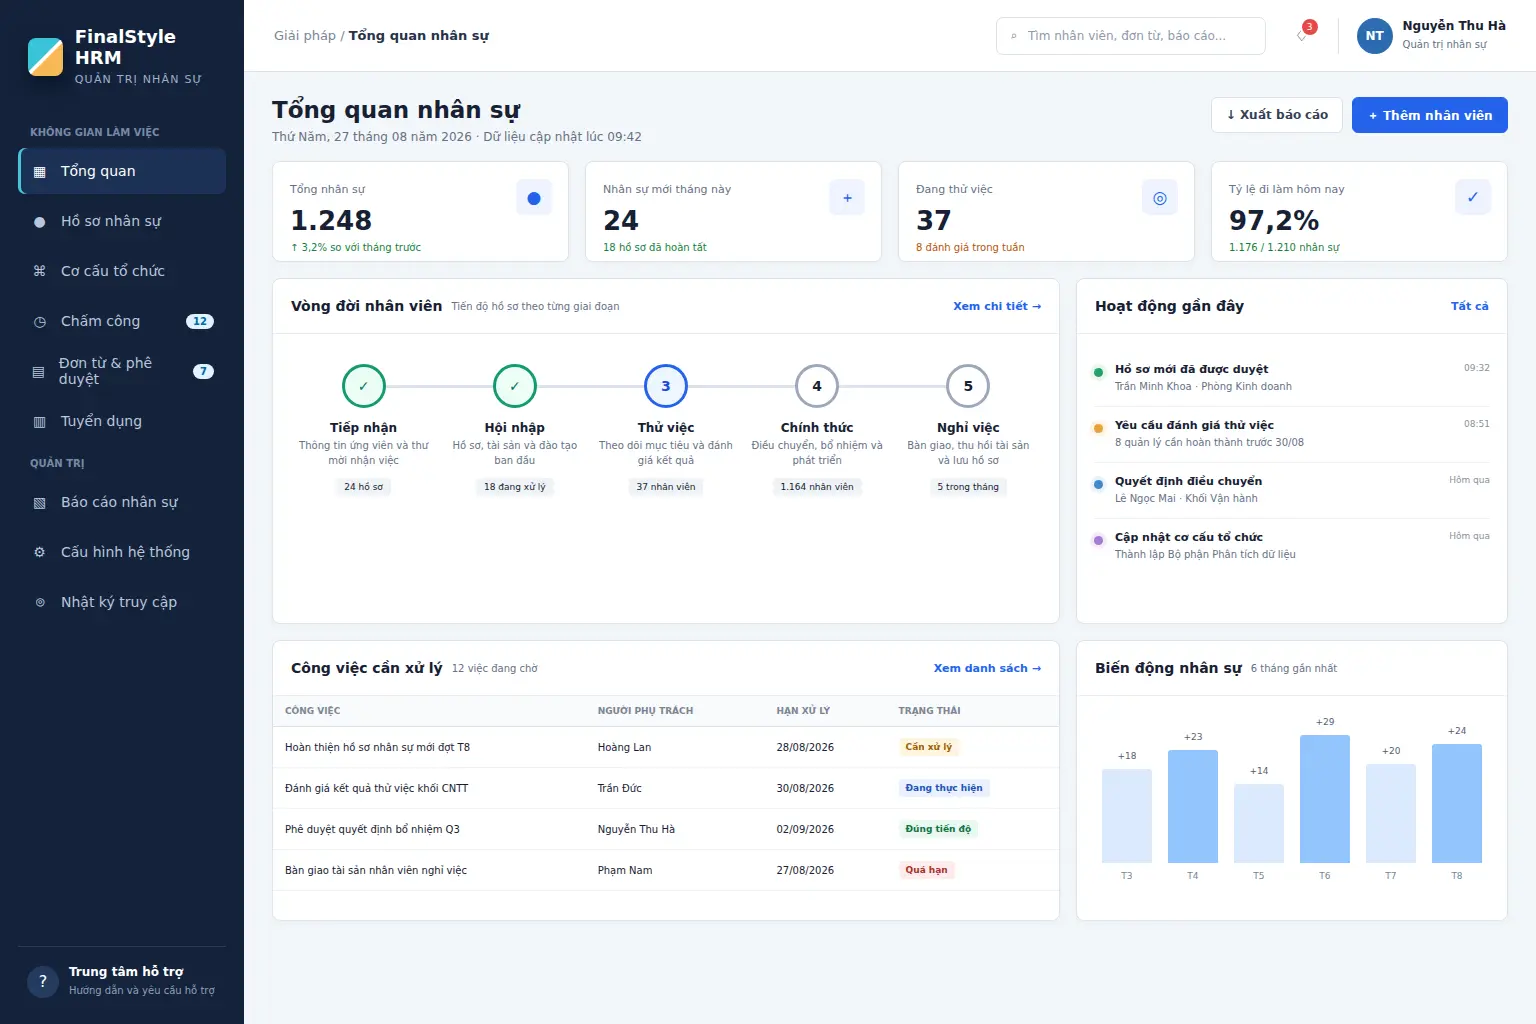Viewport: 1536px width, 1024px height.
Task: Click the Tổng nhân sự card icon
Action: pos(534,198)
